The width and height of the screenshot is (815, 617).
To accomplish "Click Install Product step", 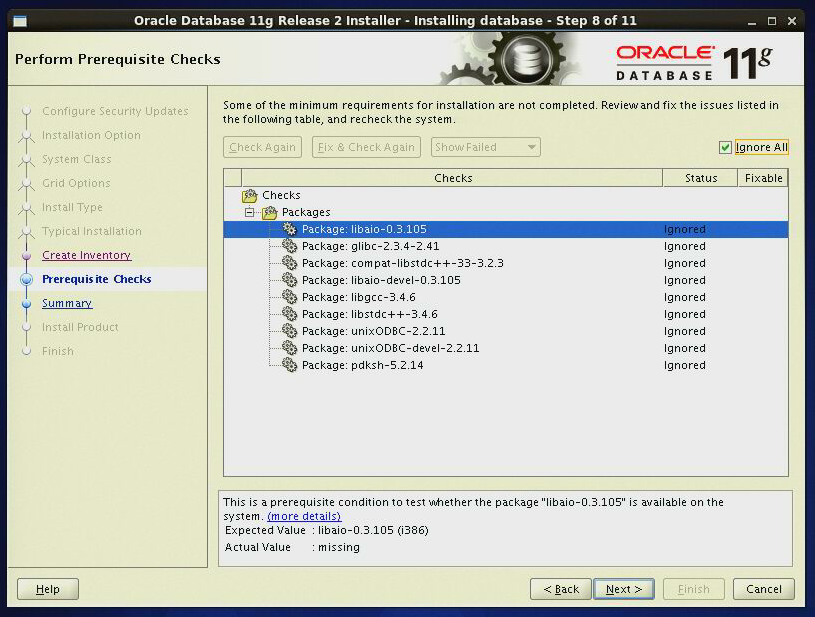I will coord(80,327).
